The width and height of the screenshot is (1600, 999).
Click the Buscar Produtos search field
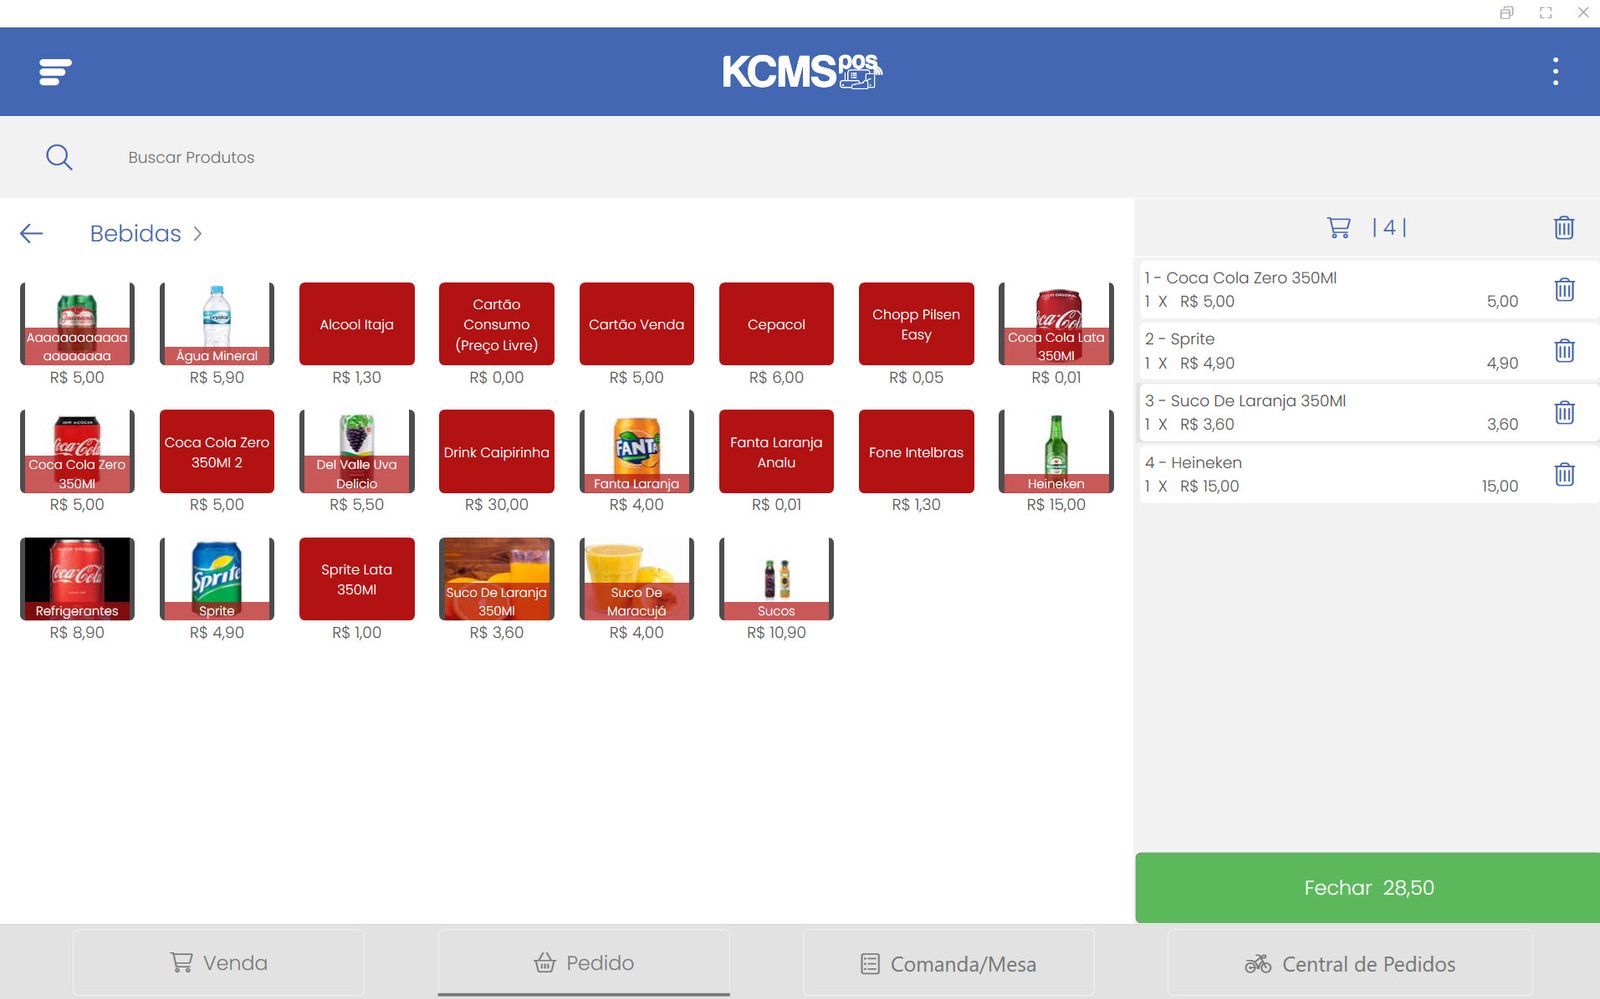coord(192,157)
